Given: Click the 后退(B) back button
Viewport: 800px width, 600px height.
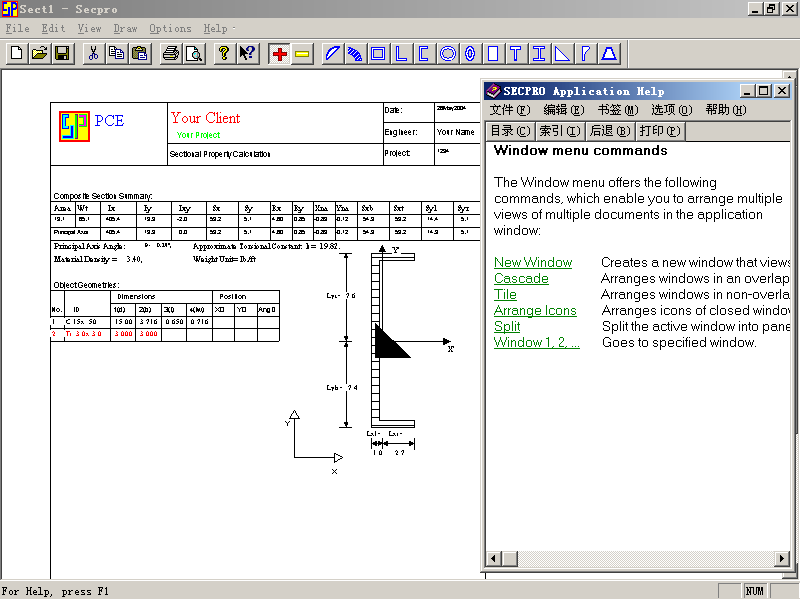Looking at the screenshot, I should [x=610, y=131].
